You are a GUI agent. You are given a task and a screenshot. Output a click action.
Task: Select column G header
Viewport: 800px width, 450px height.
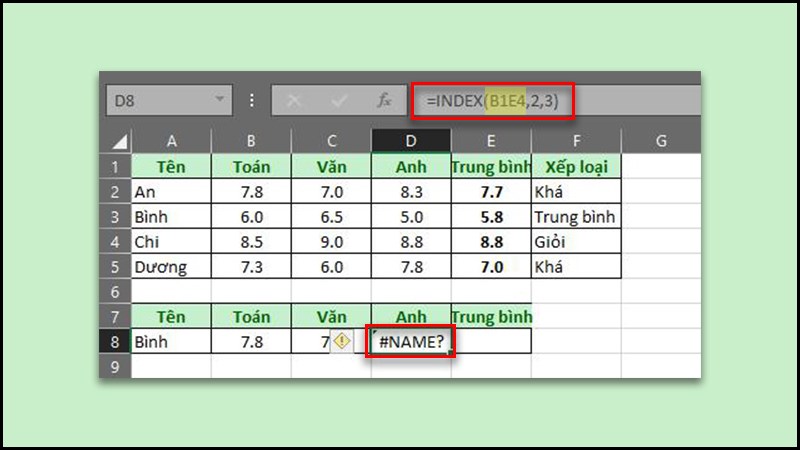coord(661,141)
